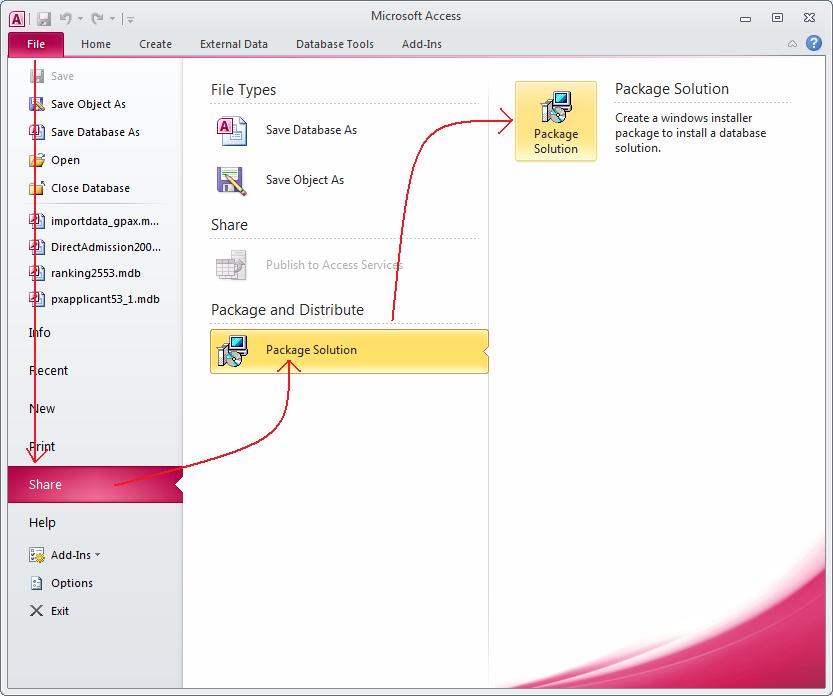The height and width of the screenshot is (696, 833).
Task: Click the Save Object As icon in sidebar
Action: [x=37, y=104]
